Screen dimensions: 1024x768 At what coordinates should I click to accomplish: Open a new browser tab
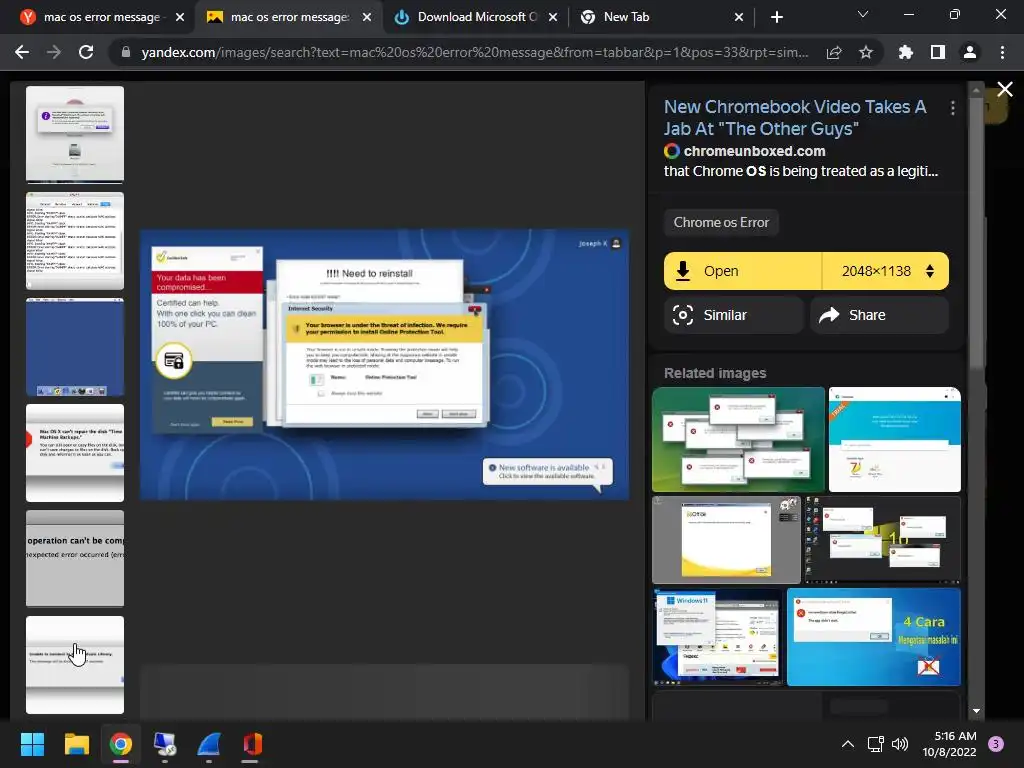pos(776,17)
